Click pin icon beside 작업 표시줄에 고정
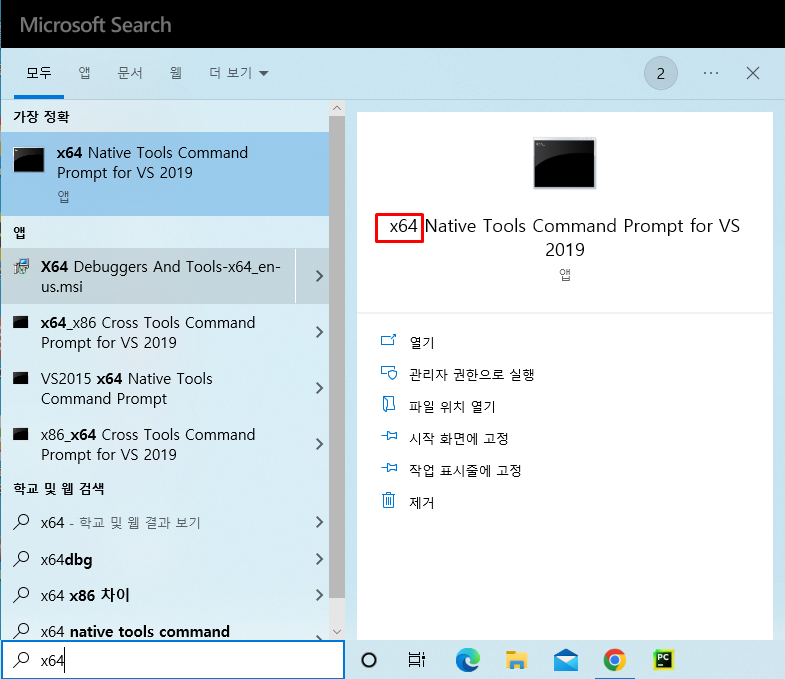The image size is (785, 679). pyautogui.click(x=389, y=468)
